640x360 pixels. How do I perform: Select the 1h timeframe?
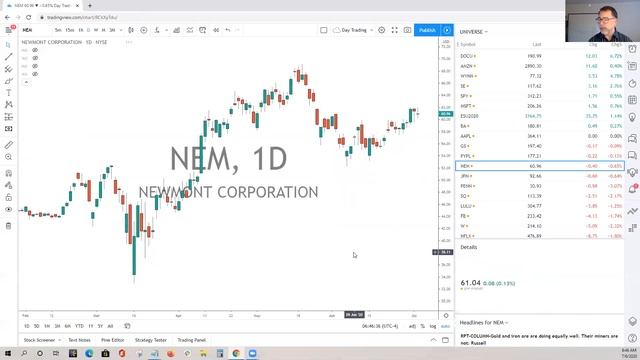pyautogui.click(x=81, y=30)
